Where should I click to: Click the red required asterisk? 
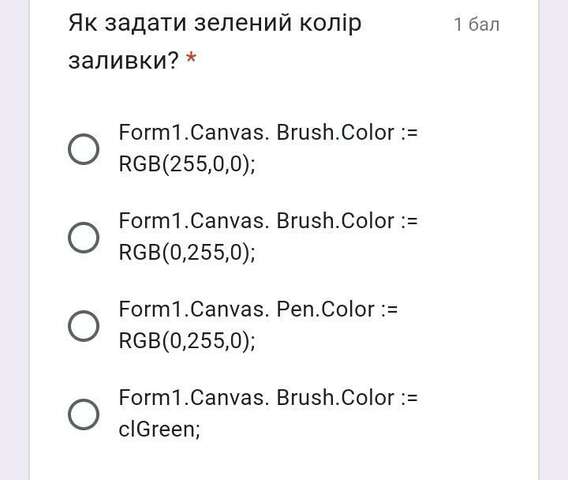click(191, 58)
